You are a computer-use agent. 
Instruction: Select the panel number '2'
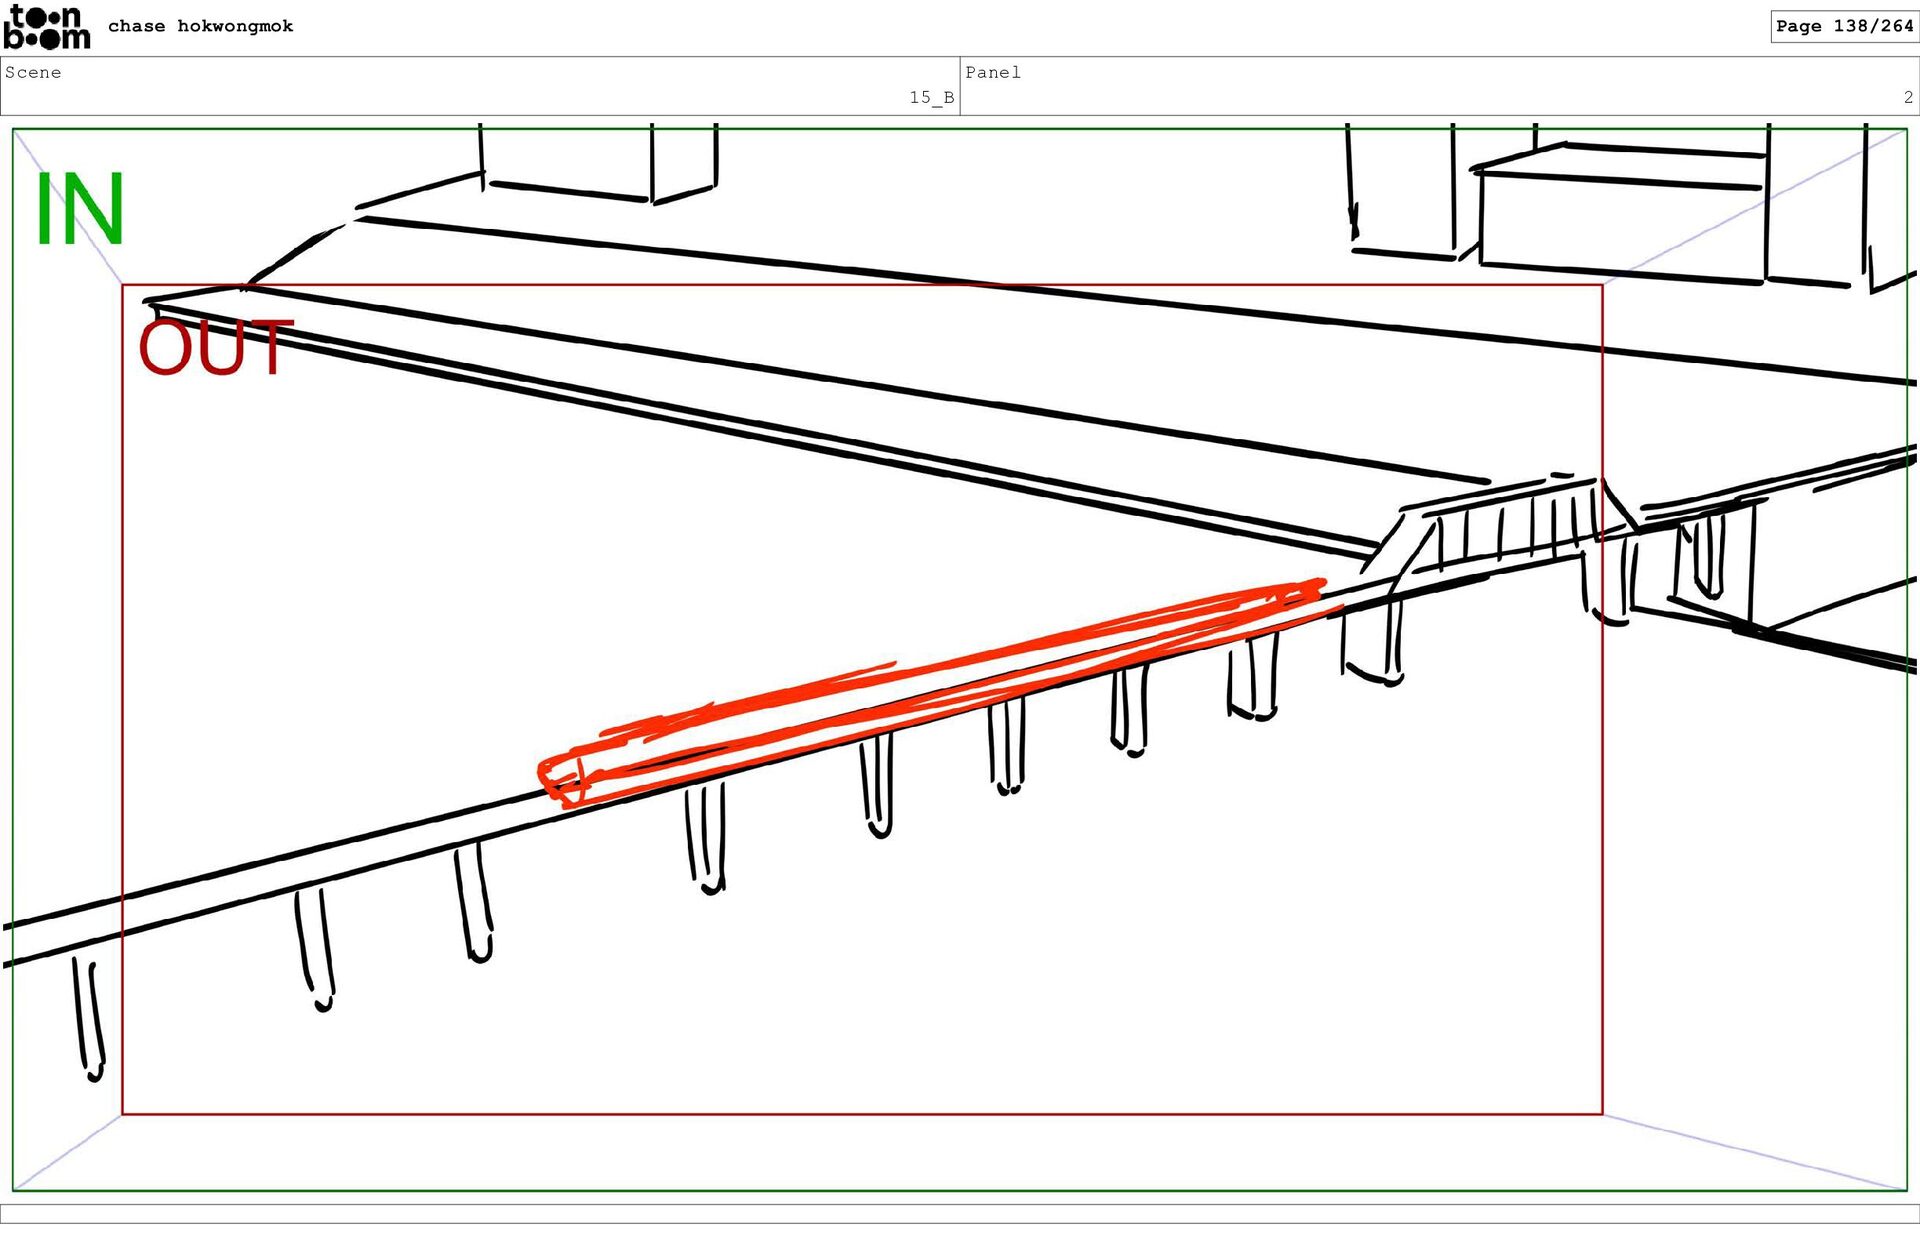point(1907,97)
